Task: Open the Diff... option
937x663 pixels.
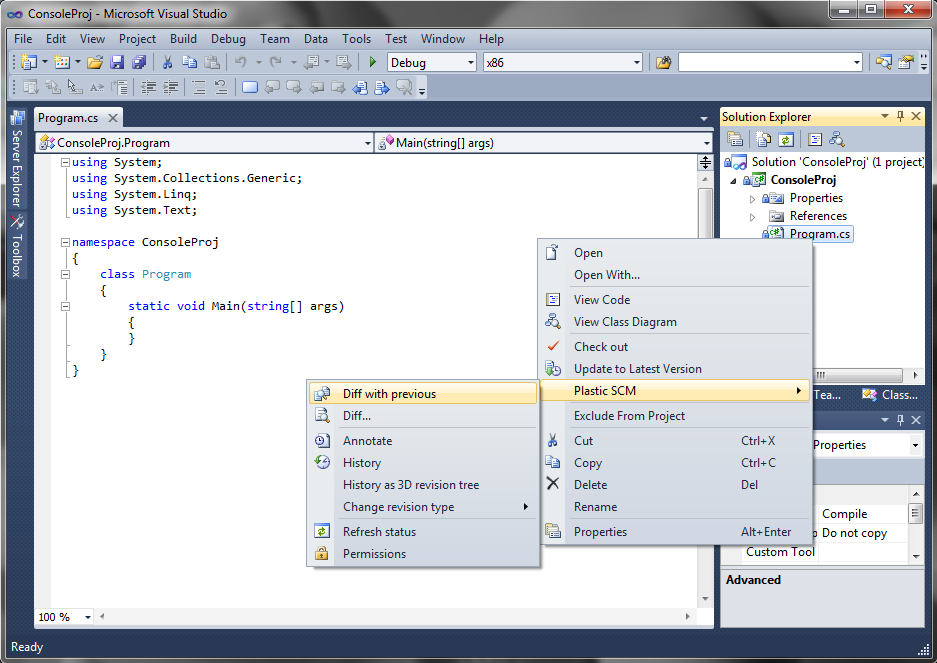Action: point(423,415)
